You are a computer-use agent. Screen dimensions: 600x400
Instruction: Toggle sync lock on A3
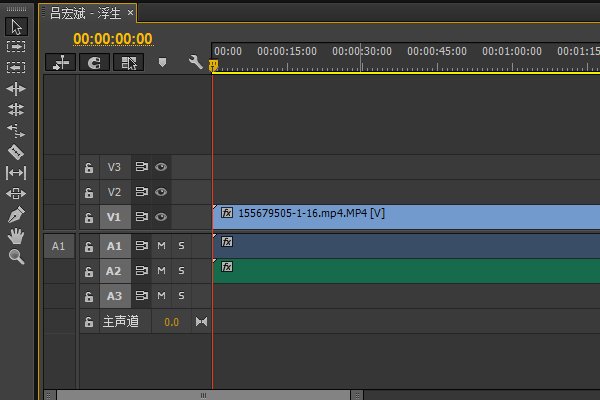coord(142,296)
